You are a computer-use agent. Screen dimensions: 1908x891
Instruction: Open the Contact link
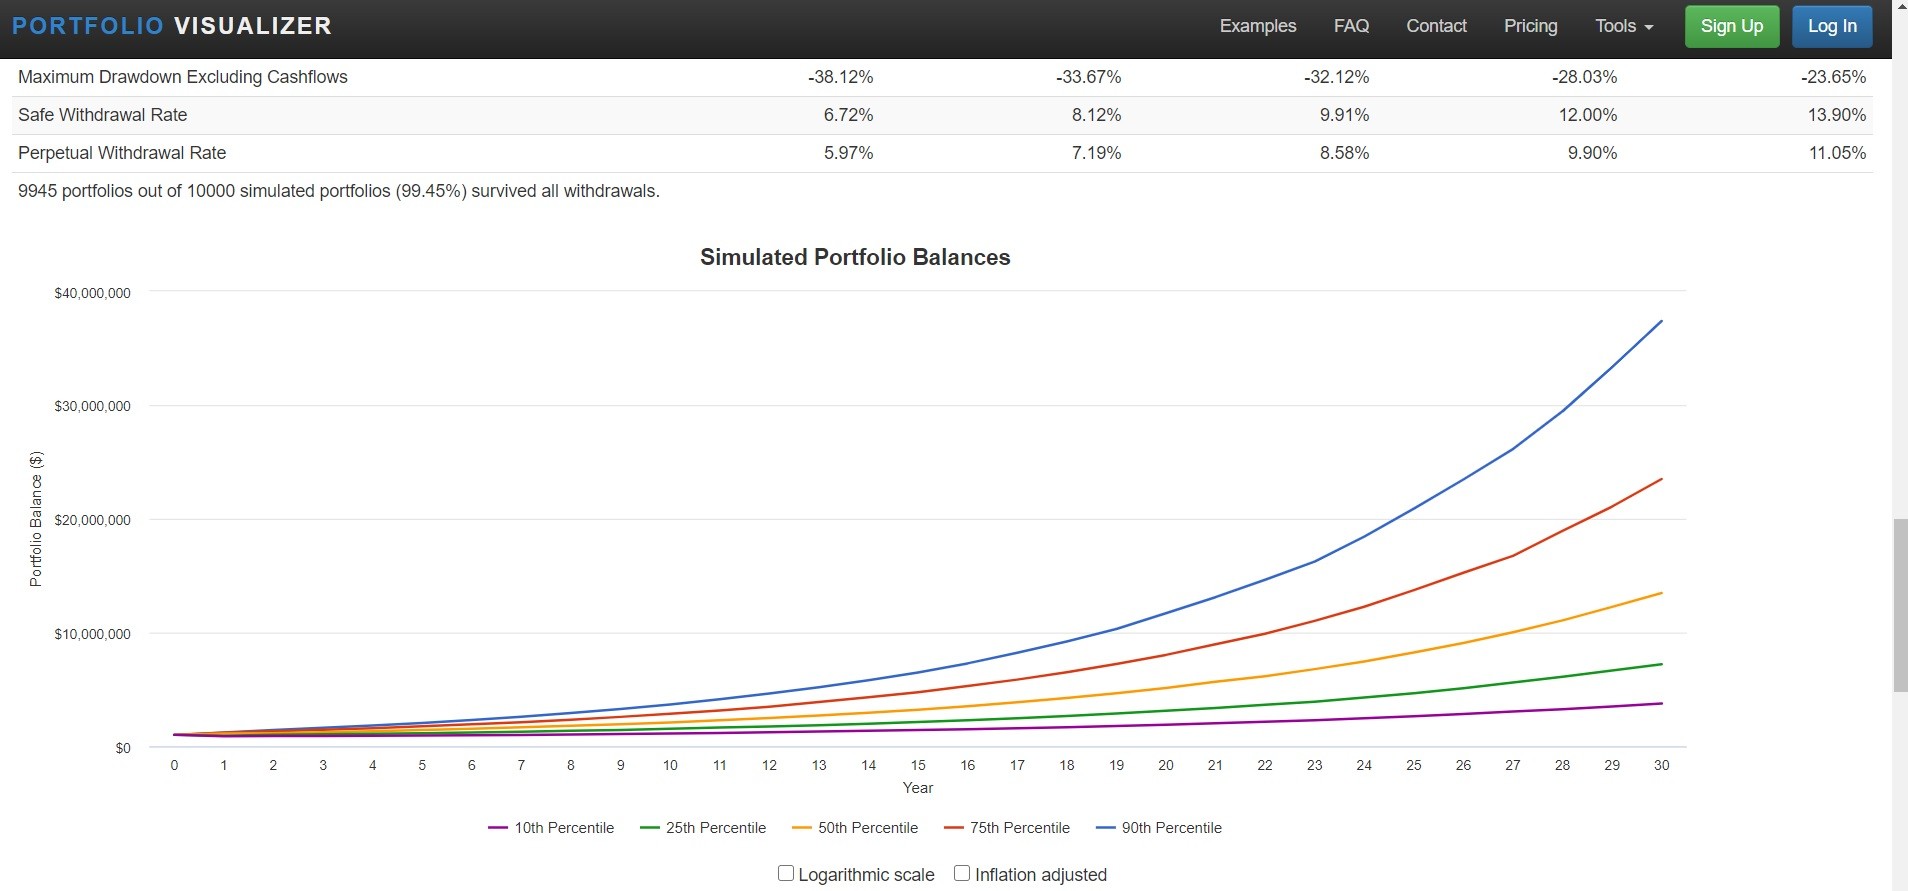click(1436, 26)
